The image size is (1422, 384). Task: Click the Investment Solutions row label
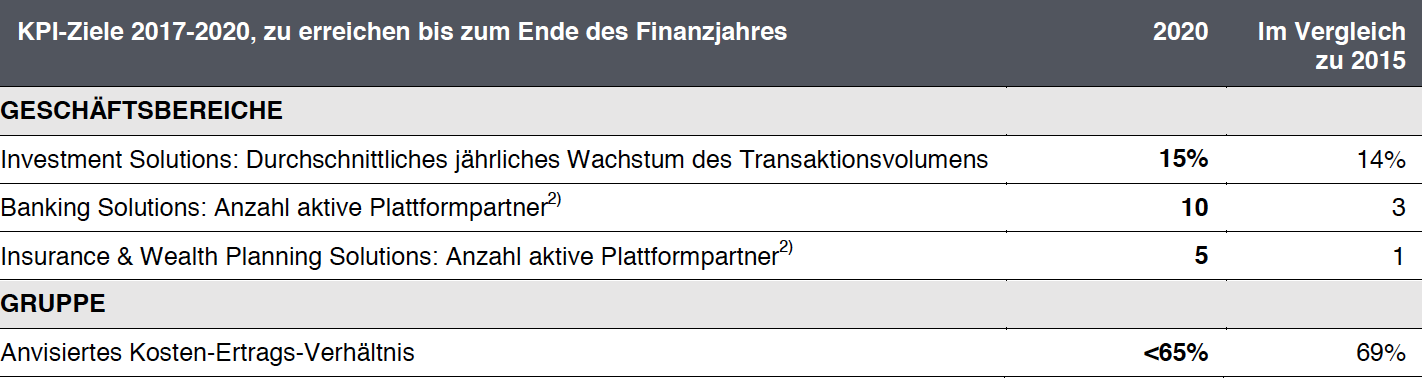[x=494, y=160]
